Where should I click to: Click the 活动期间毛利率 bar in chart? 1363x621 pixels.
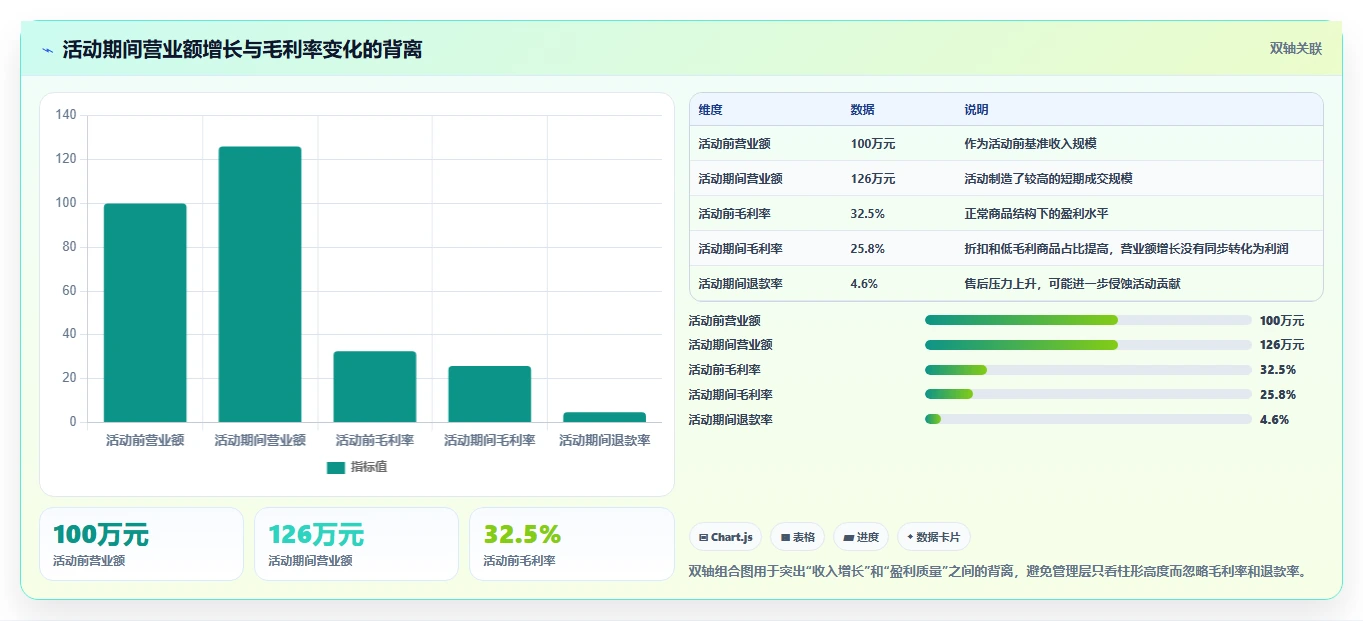(x=490, y=394)
